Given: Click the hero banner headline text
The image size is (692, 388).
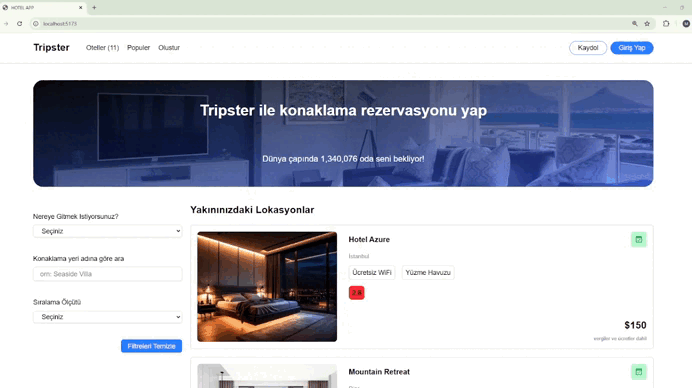Looking at the screenshot, I should click(343, 110).
